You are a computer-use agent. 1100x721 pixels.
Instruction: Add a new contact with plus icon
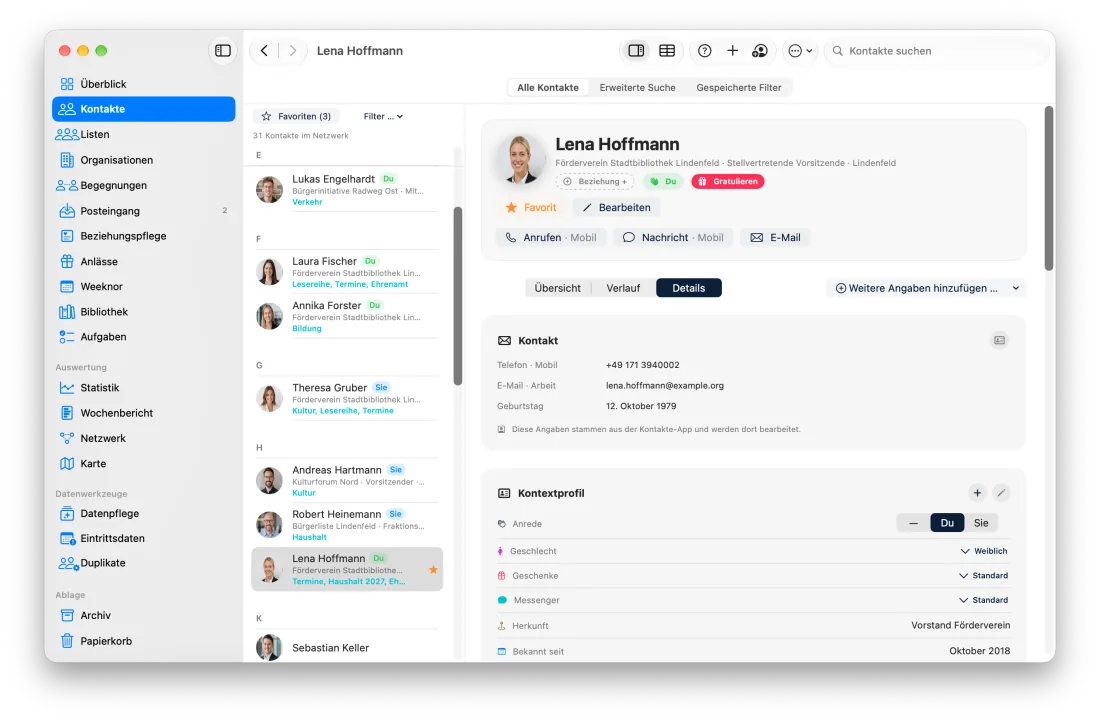[732, 50]
